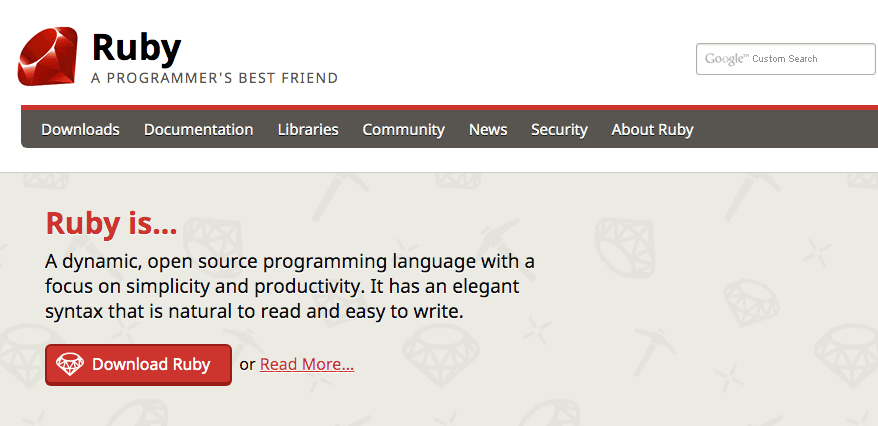Click the Google logo in the search box

coord(726,59)
